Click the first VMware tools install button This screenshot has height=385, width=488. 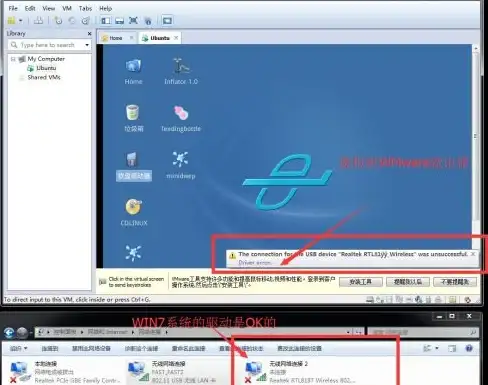click(361, 282)
